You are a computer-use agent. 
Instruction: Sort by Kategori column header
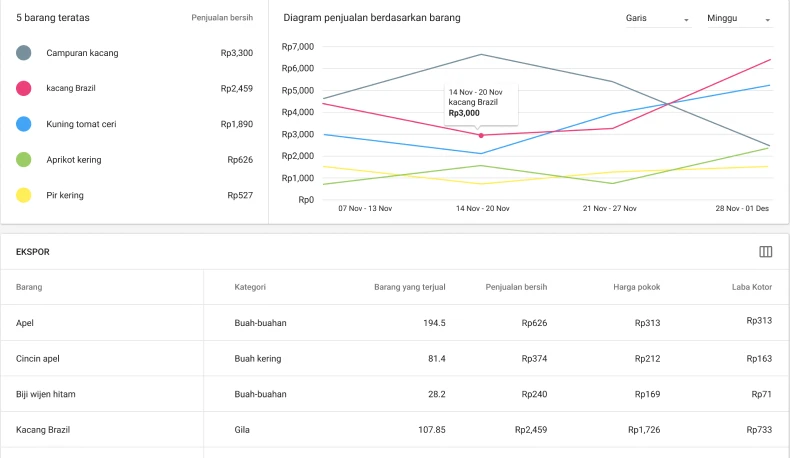coord(249,287)
